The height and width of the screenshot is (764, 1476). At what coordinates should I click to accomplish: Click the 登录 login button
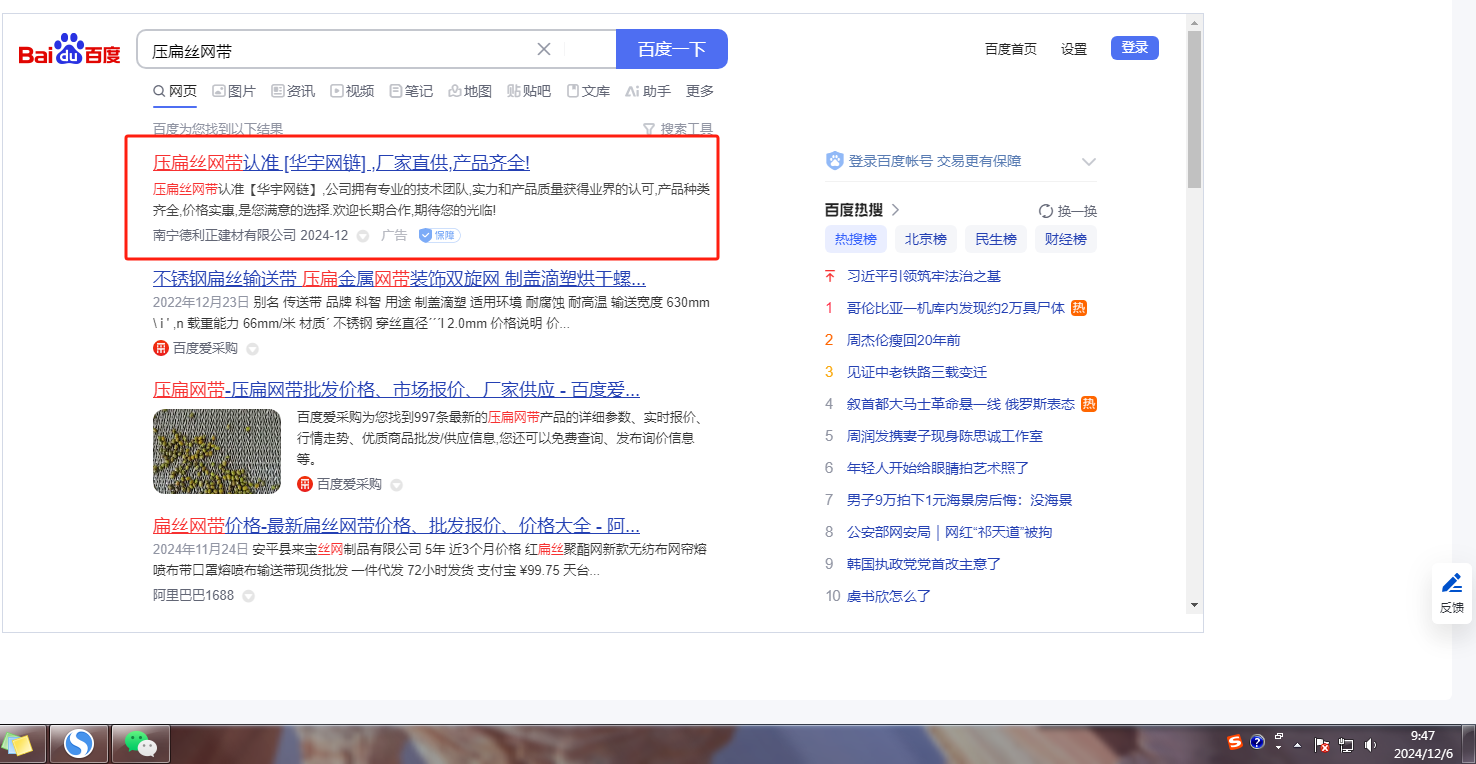coord(1135,48)
